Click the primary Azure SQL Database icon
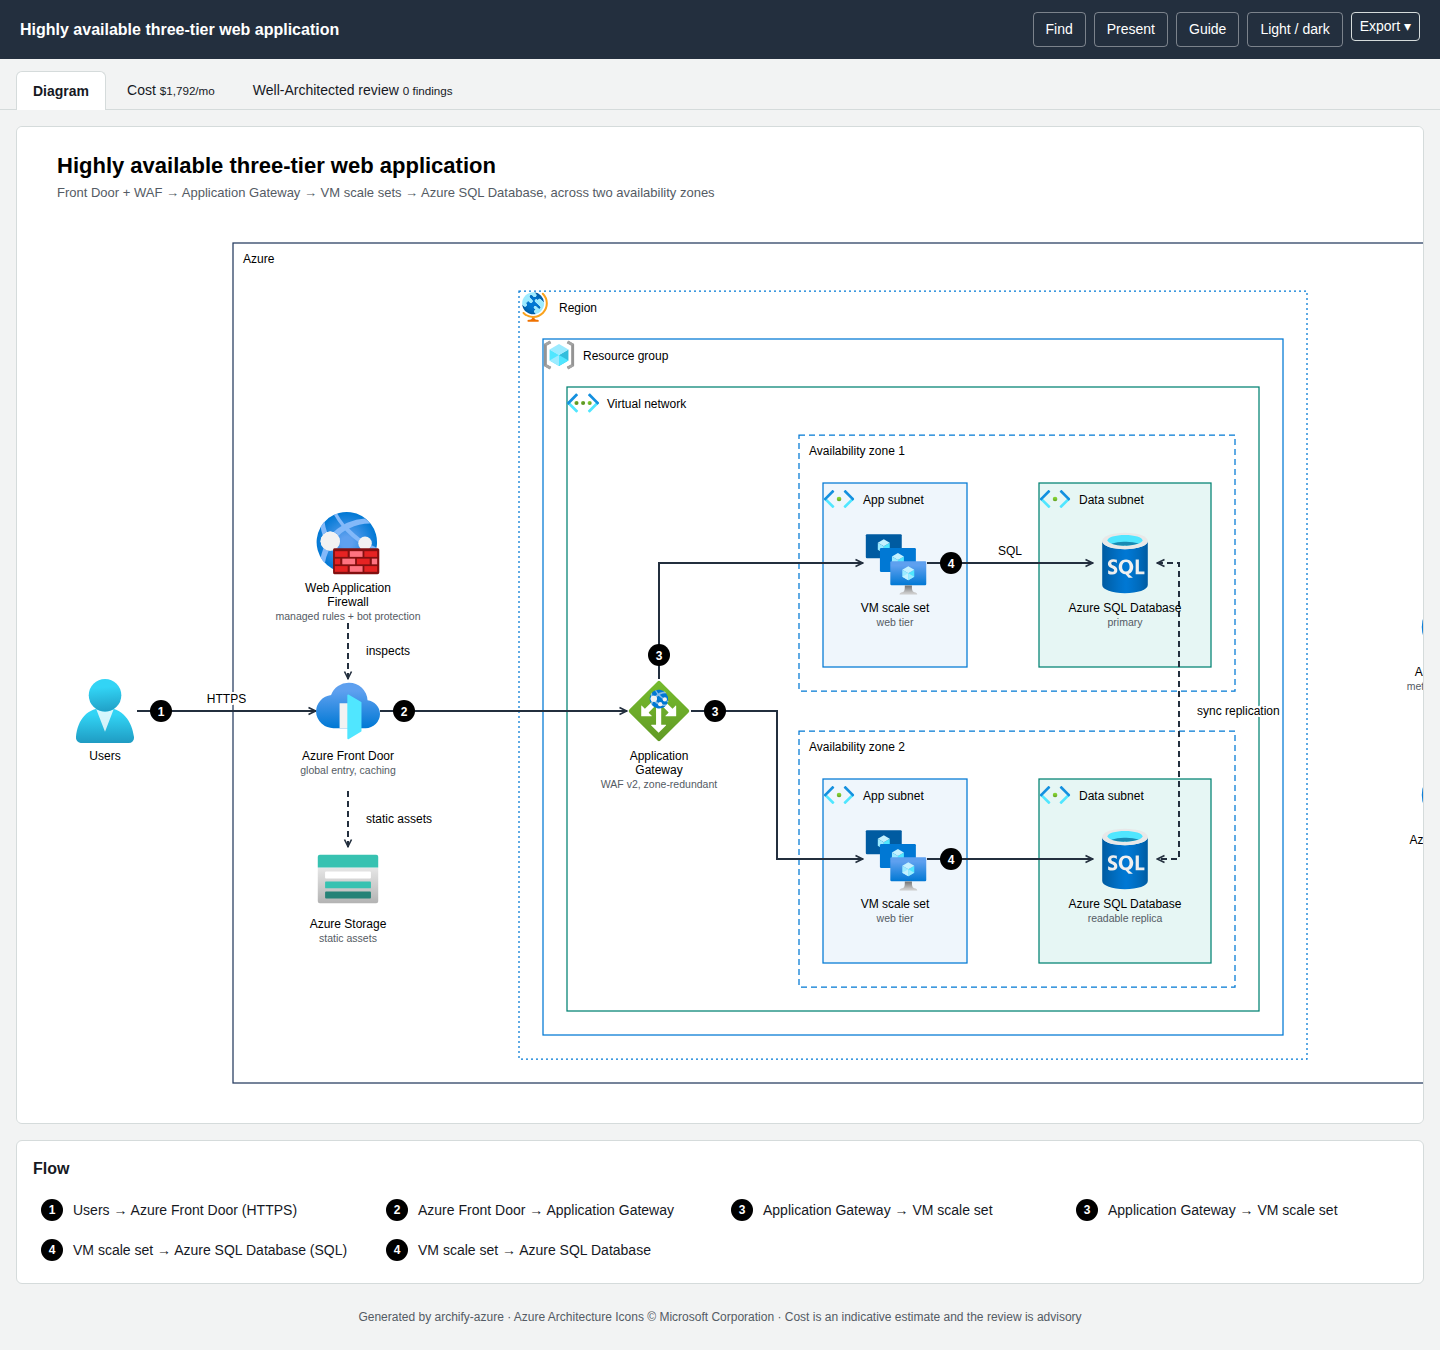This screenshot has height=1350, width=1440. [x=1125, y=563]
